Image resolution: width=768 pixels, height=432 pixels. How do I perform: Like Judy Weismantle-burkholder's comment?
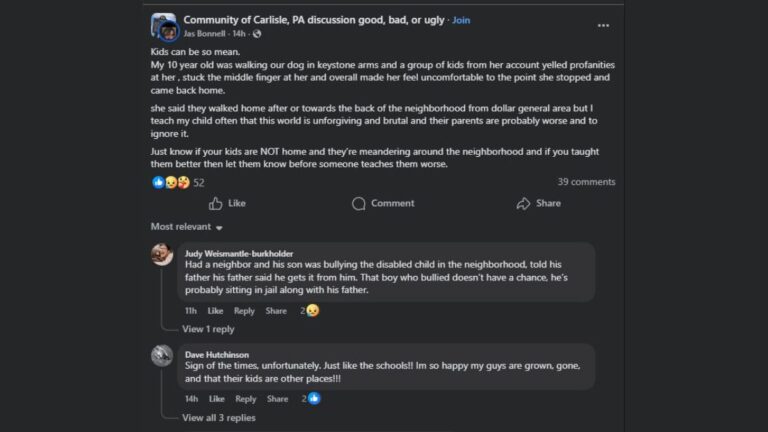215,311
